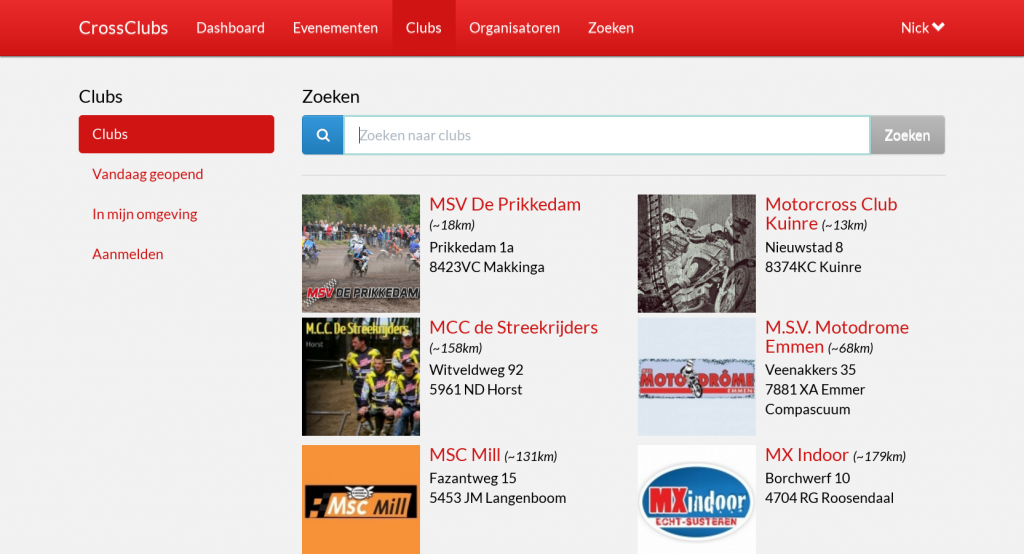Click the distance label '(~179km)'
1024x554 pixels.
pyautogui.click(x=879, y=457)
